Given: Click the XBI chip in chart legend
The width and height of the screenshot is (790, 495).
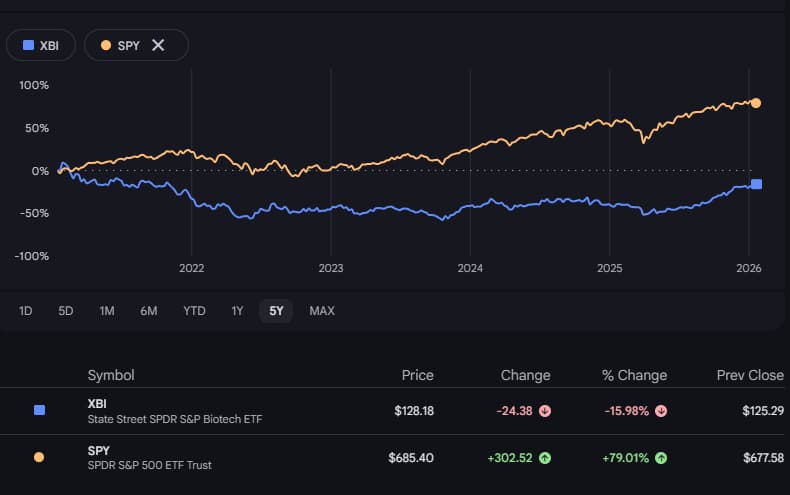Looking at the screenshot, I should coord(42,45).
